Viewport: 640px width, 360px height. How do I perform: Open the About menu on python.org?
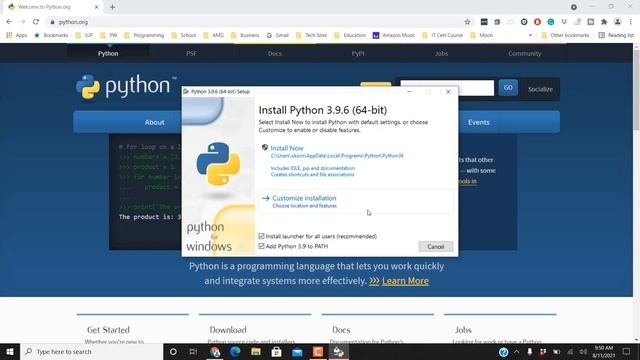tap(154, 122)
